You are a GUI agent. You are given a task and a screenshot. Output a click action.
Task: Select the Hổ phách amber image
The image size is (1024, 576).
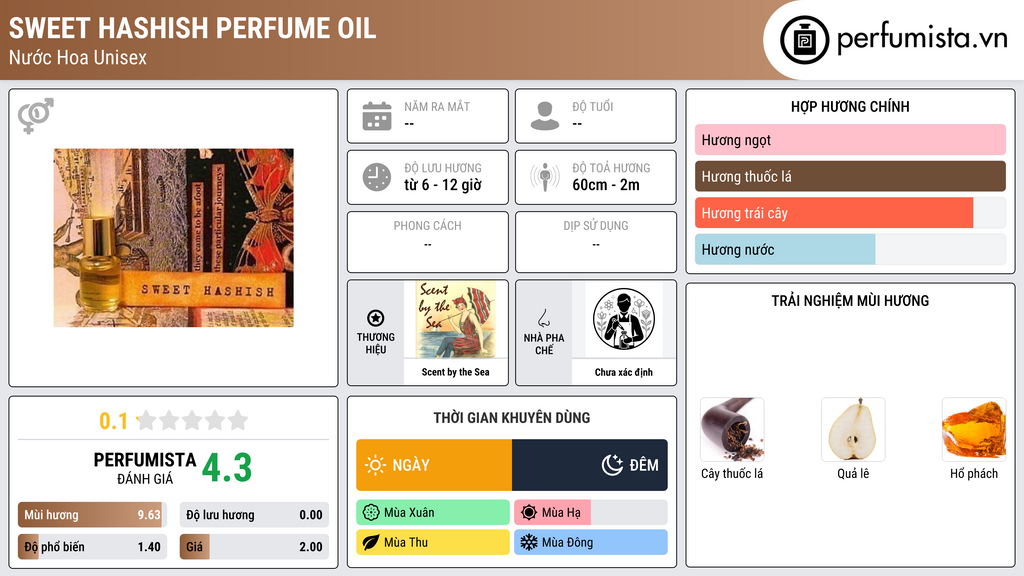click(974, 429)
